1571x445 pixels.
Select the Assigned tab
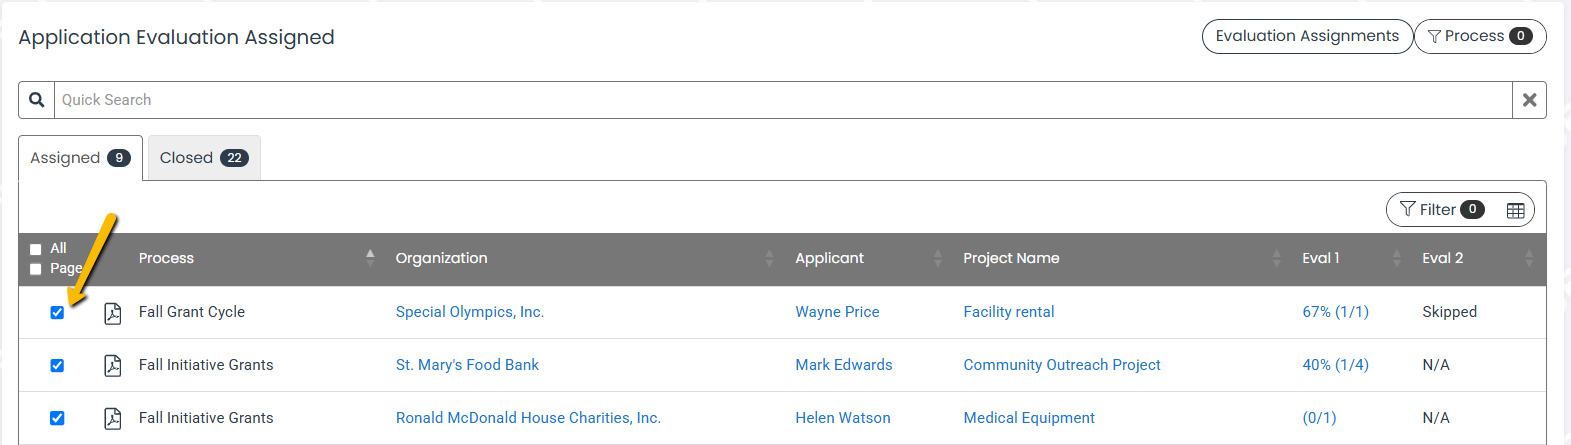80,158
